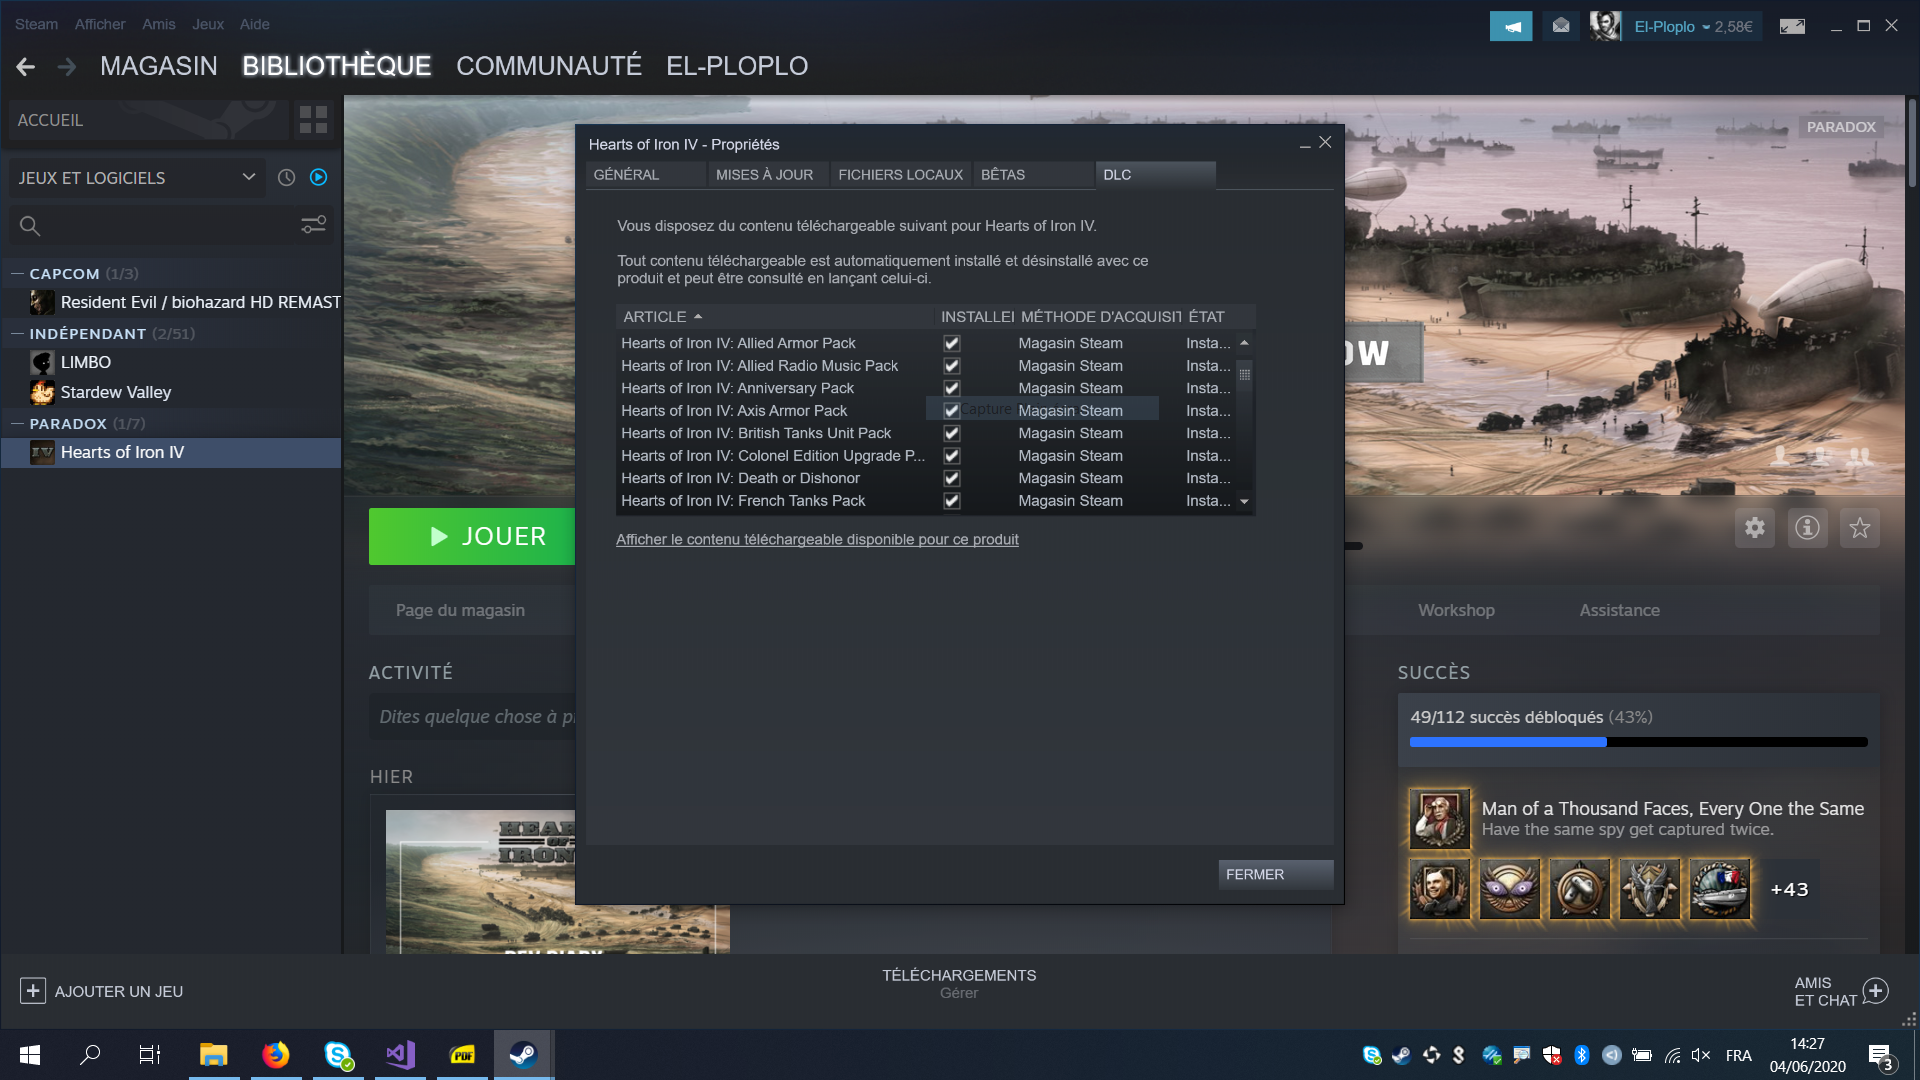Toggle Anniversary Pack installed checkbox
Image resolution: width=1920 pixels, height=1080 pixels.
tap(952, 388)
